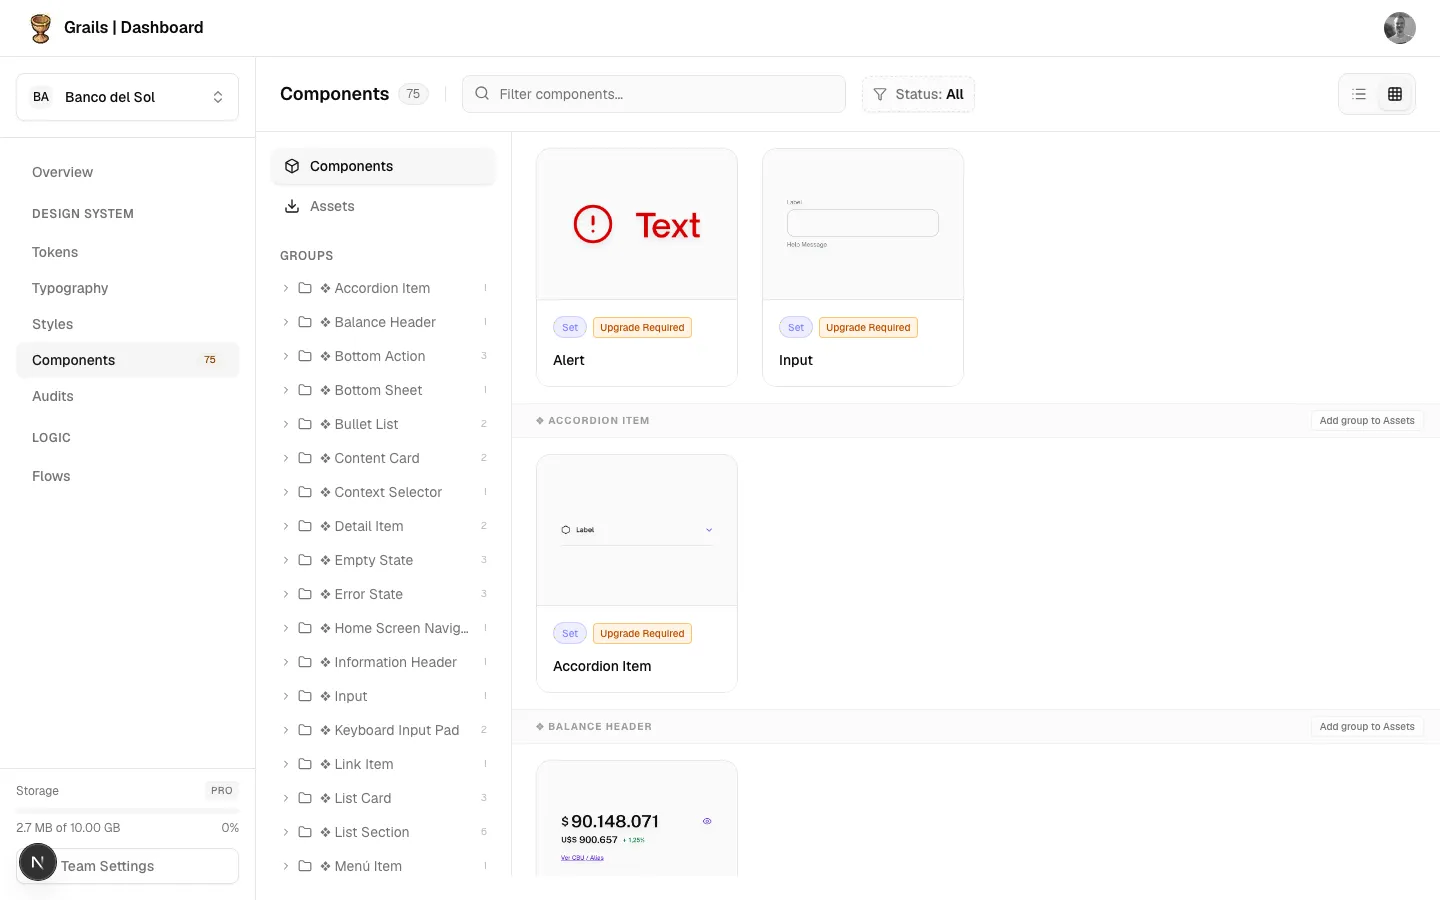Focus the Filter components search field

pos(654,94)
